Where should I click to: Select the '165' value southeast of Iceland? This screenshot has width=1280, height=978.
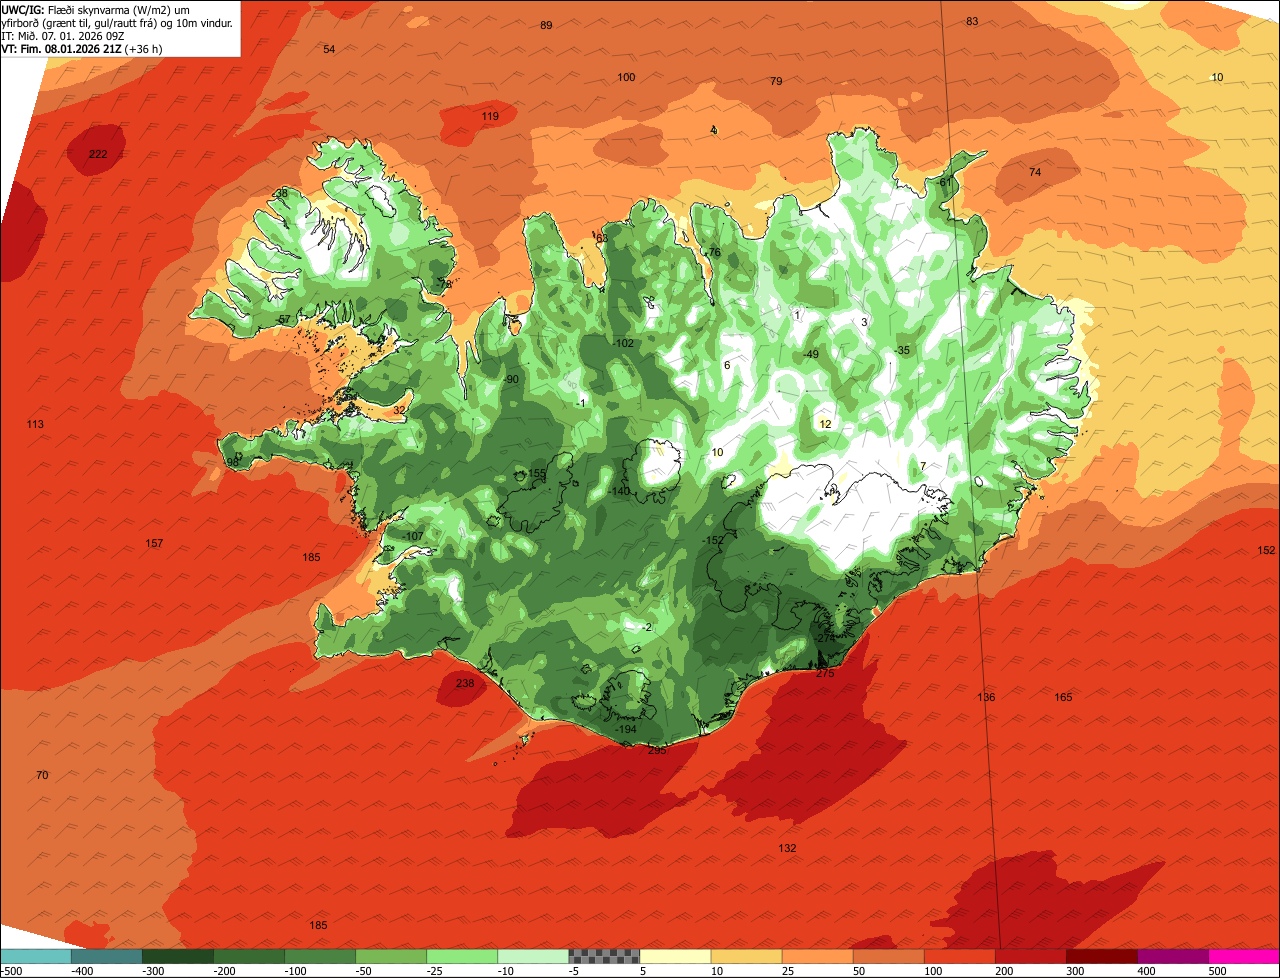(1063, 698)
